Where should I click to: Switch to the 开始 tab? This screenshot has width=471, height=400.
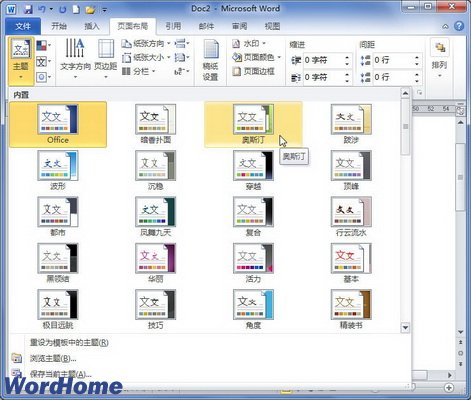pyautogui.click(x=59, y=26)
